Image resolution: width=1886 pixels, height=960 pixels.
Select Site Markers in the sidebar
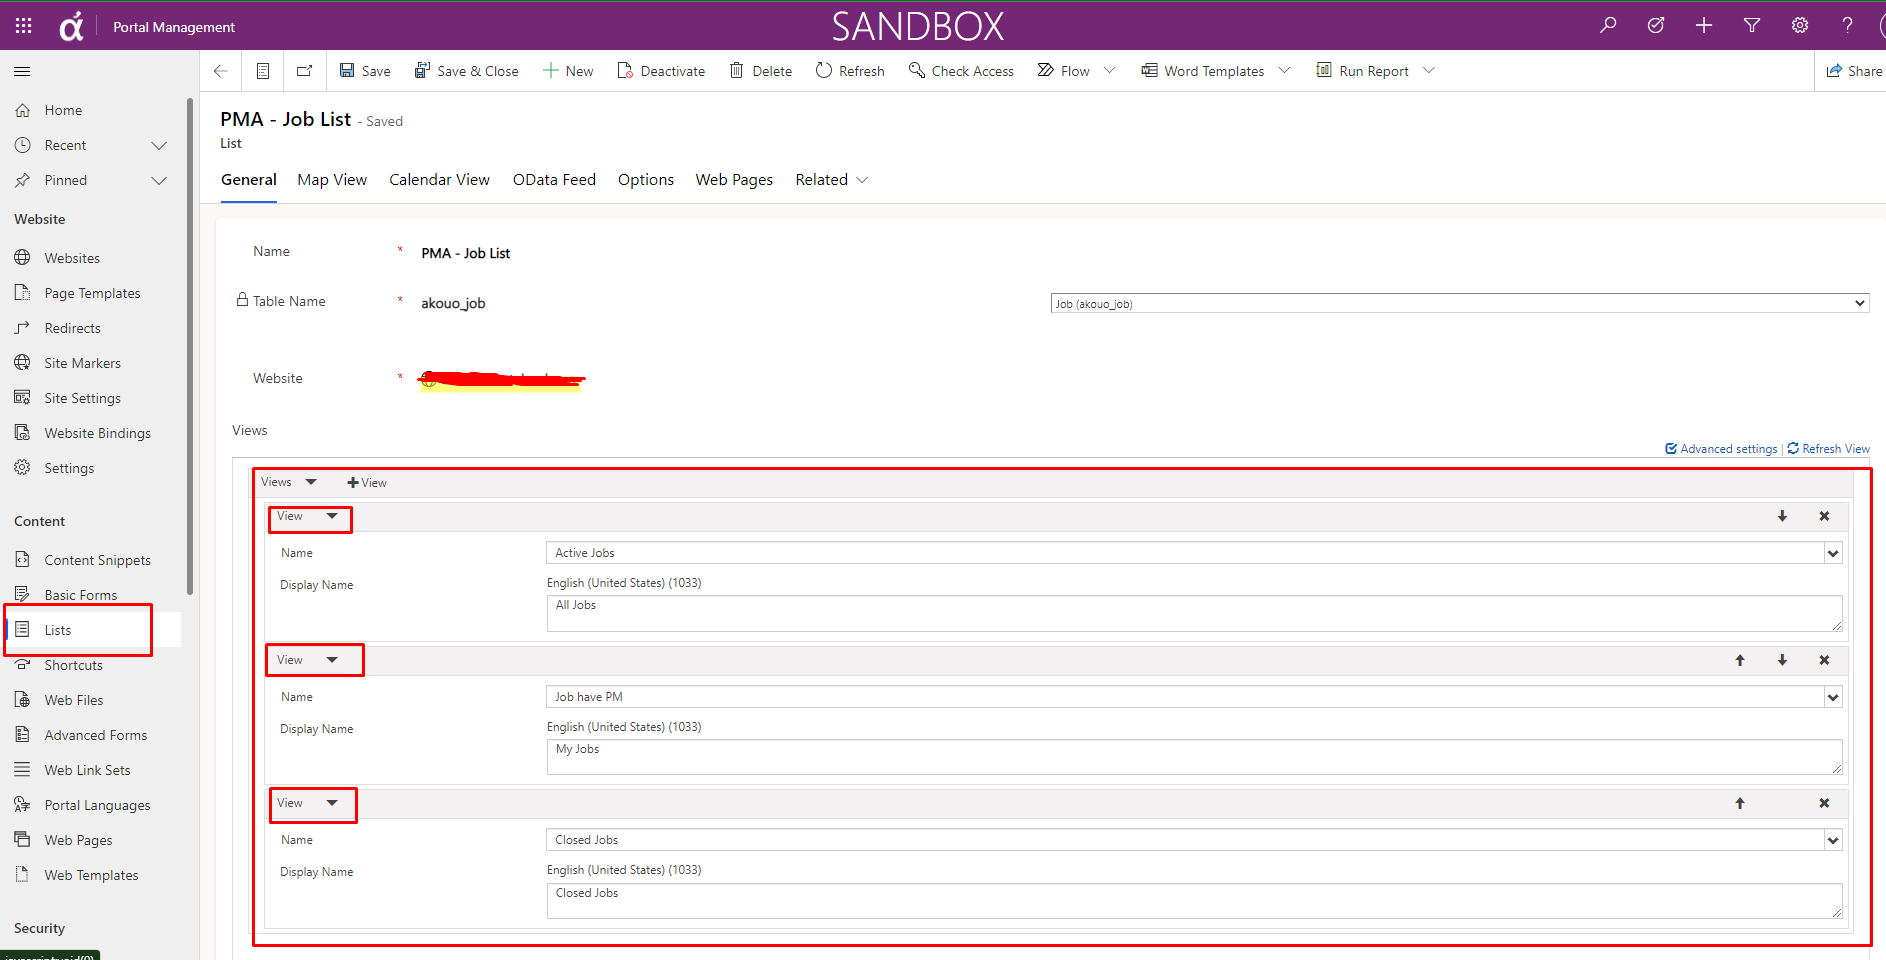(81, 362)
